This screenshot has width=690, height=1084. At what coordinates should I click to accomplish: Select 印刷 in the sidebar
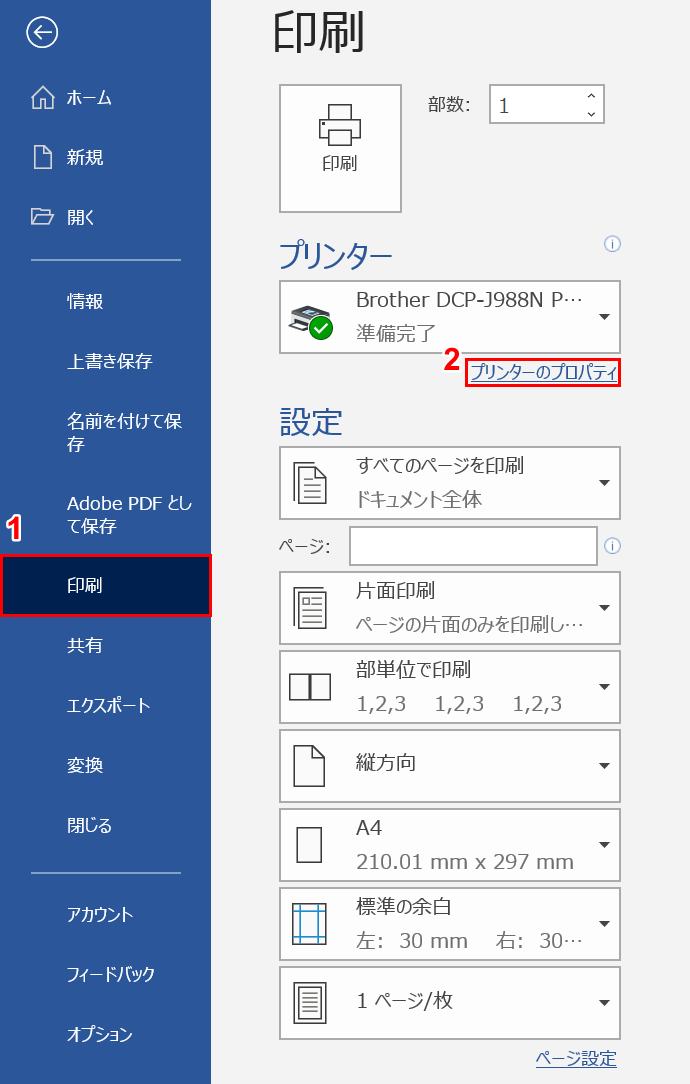[105, 586]
